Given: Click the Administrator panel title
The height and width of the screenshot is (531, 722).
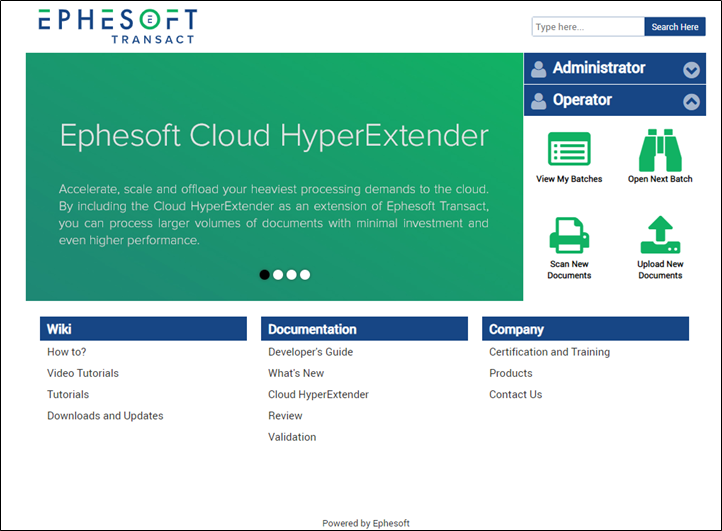Looking at the screenshot, I should pos(599,68).
